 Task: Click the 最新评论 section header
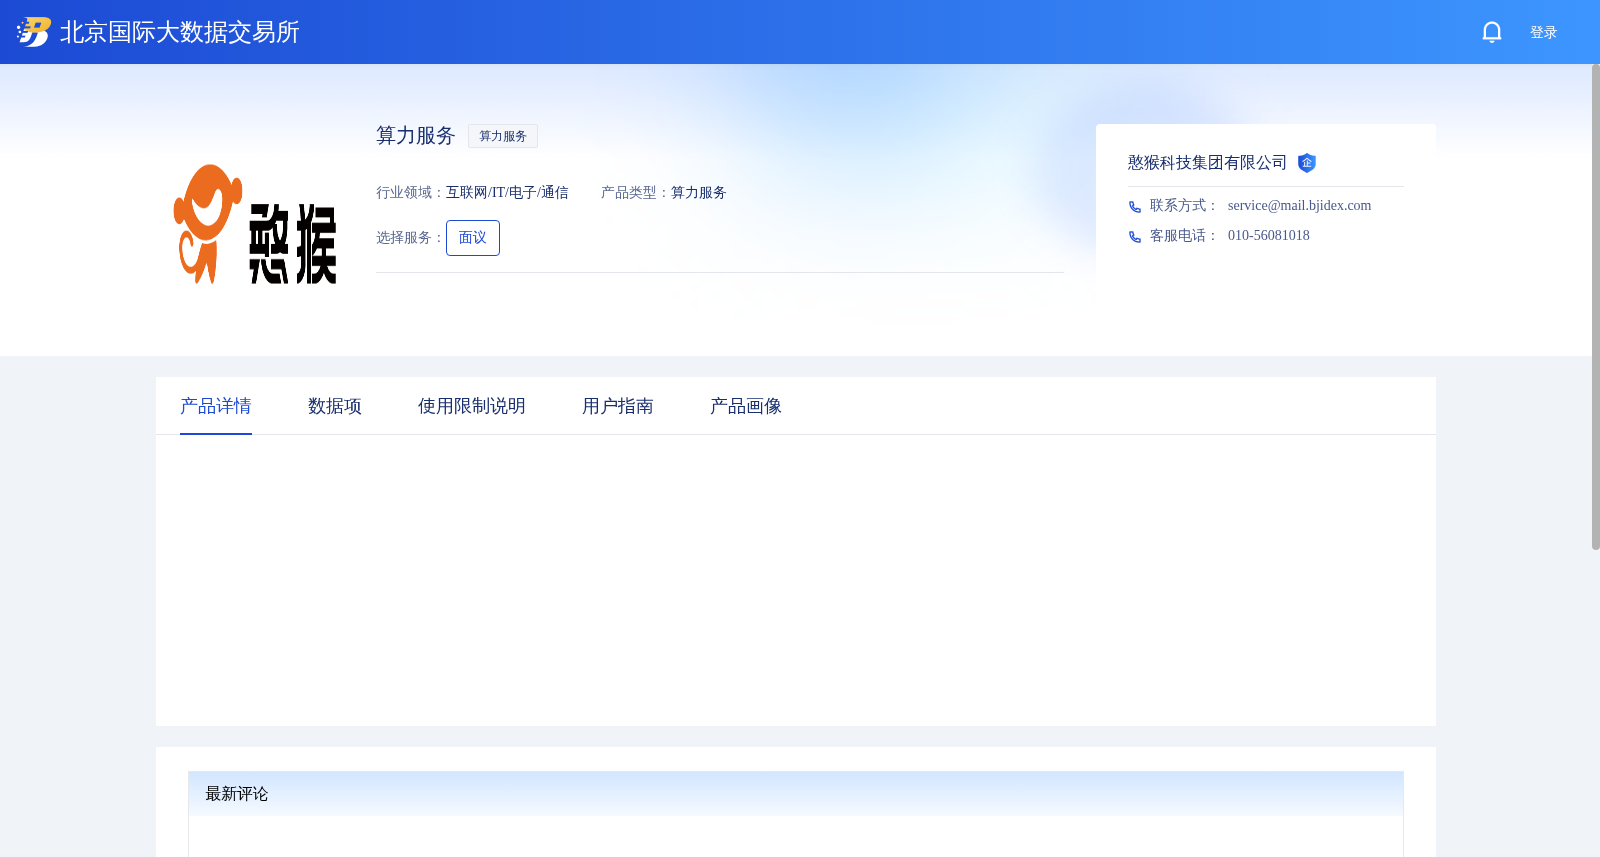(796, 794)
